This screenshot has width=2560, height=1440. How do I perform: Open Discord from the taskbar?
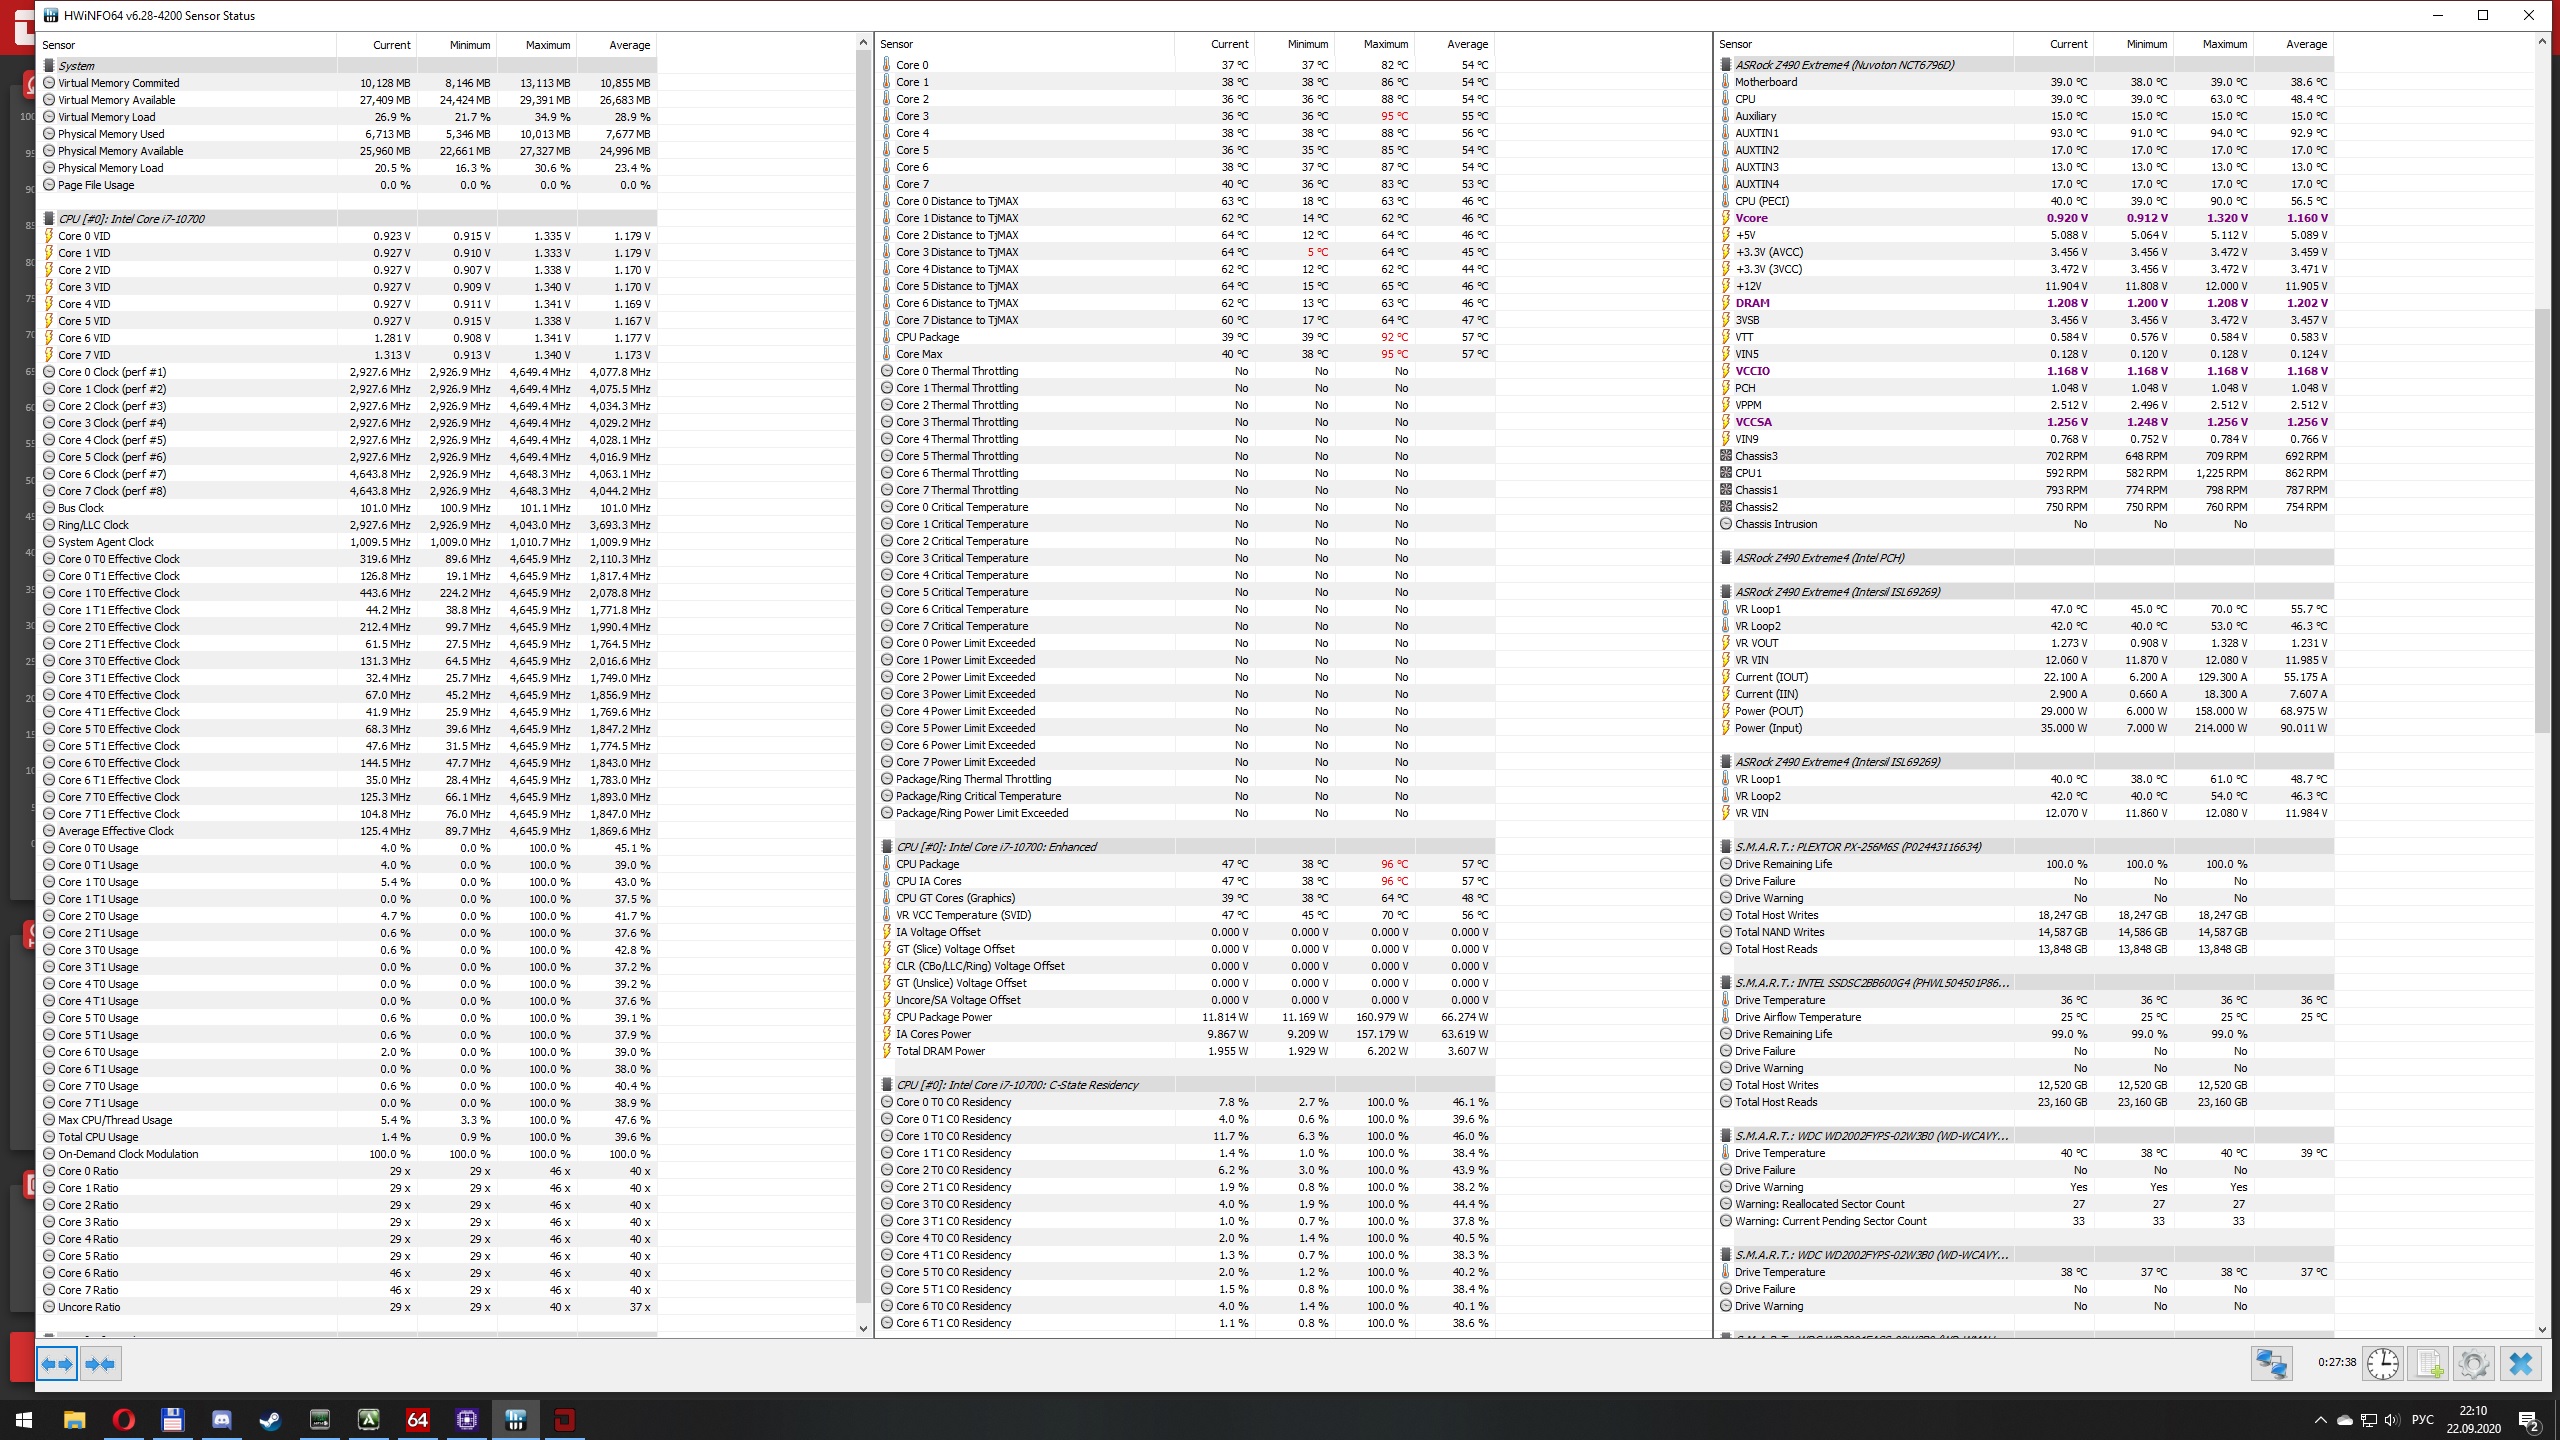point(221,1419)
